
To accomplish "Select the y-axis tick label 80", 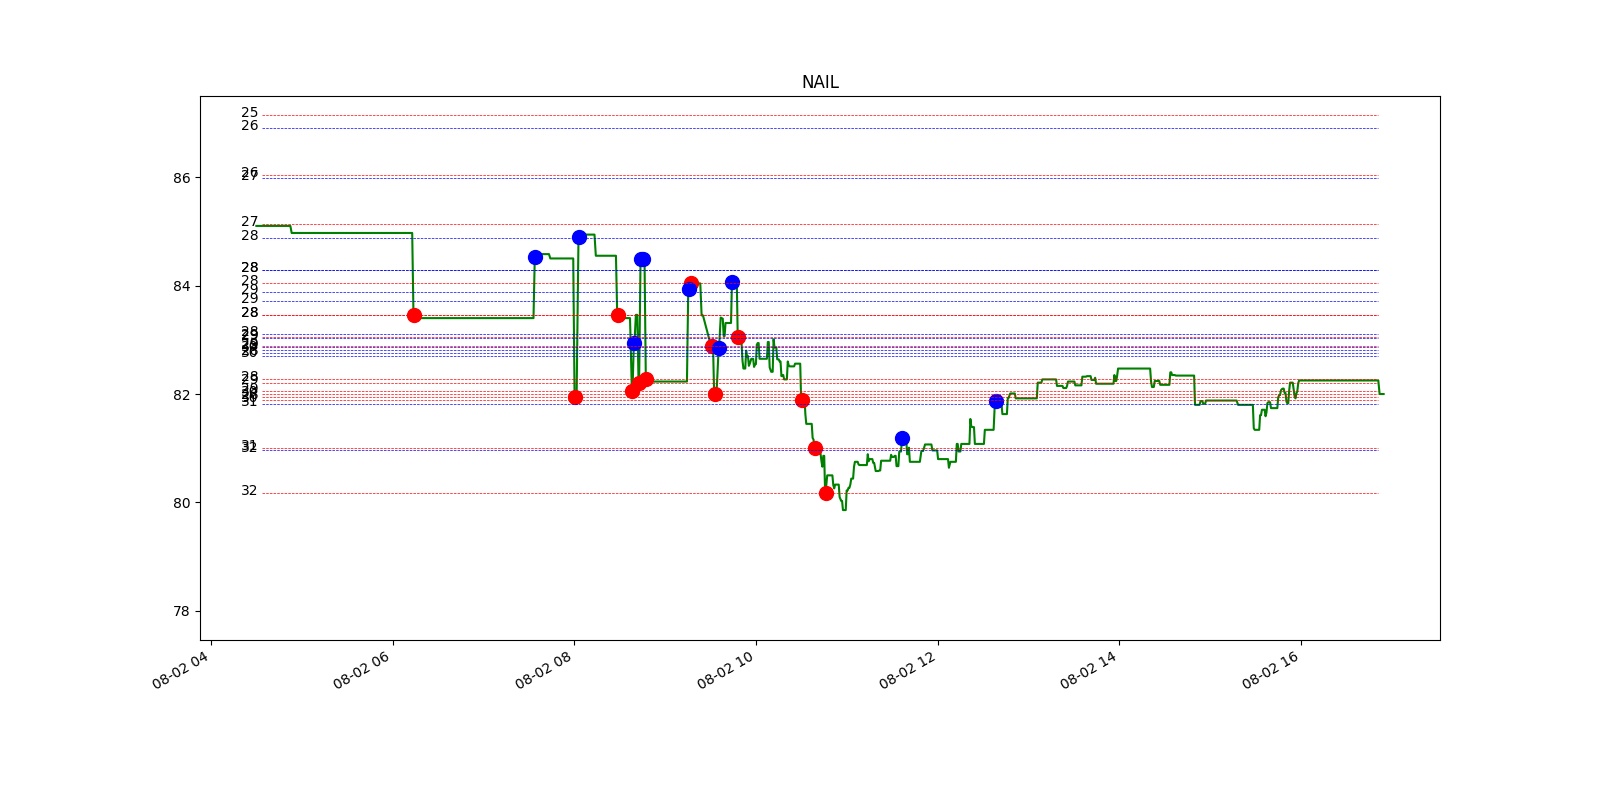I will (181, 503).
